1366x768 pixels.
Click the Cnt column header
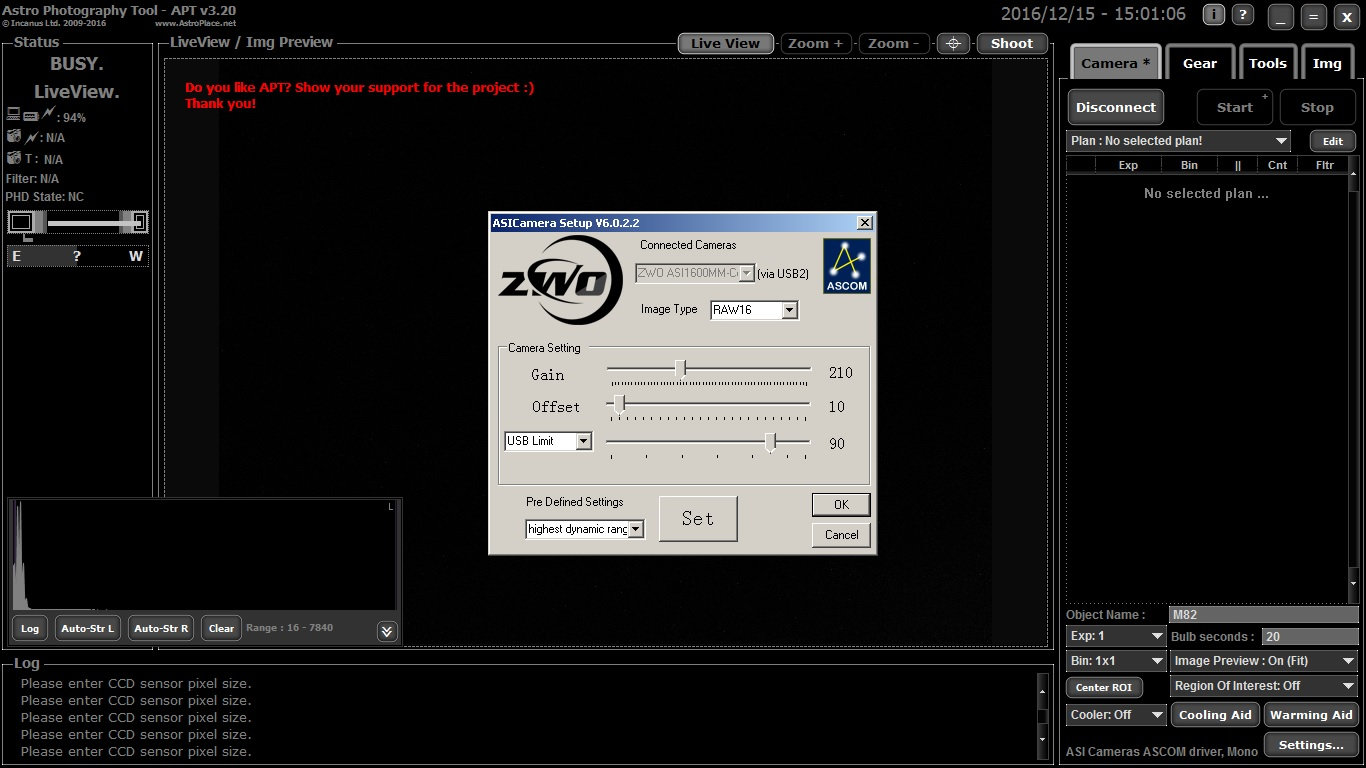1277,165
